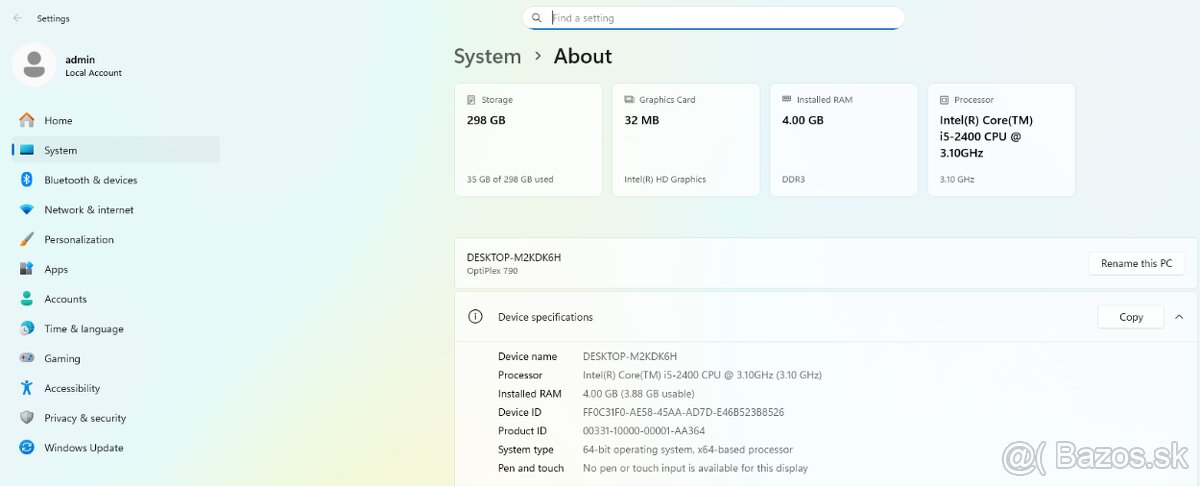Click the Windows Update sync icon

click(27, 448)
